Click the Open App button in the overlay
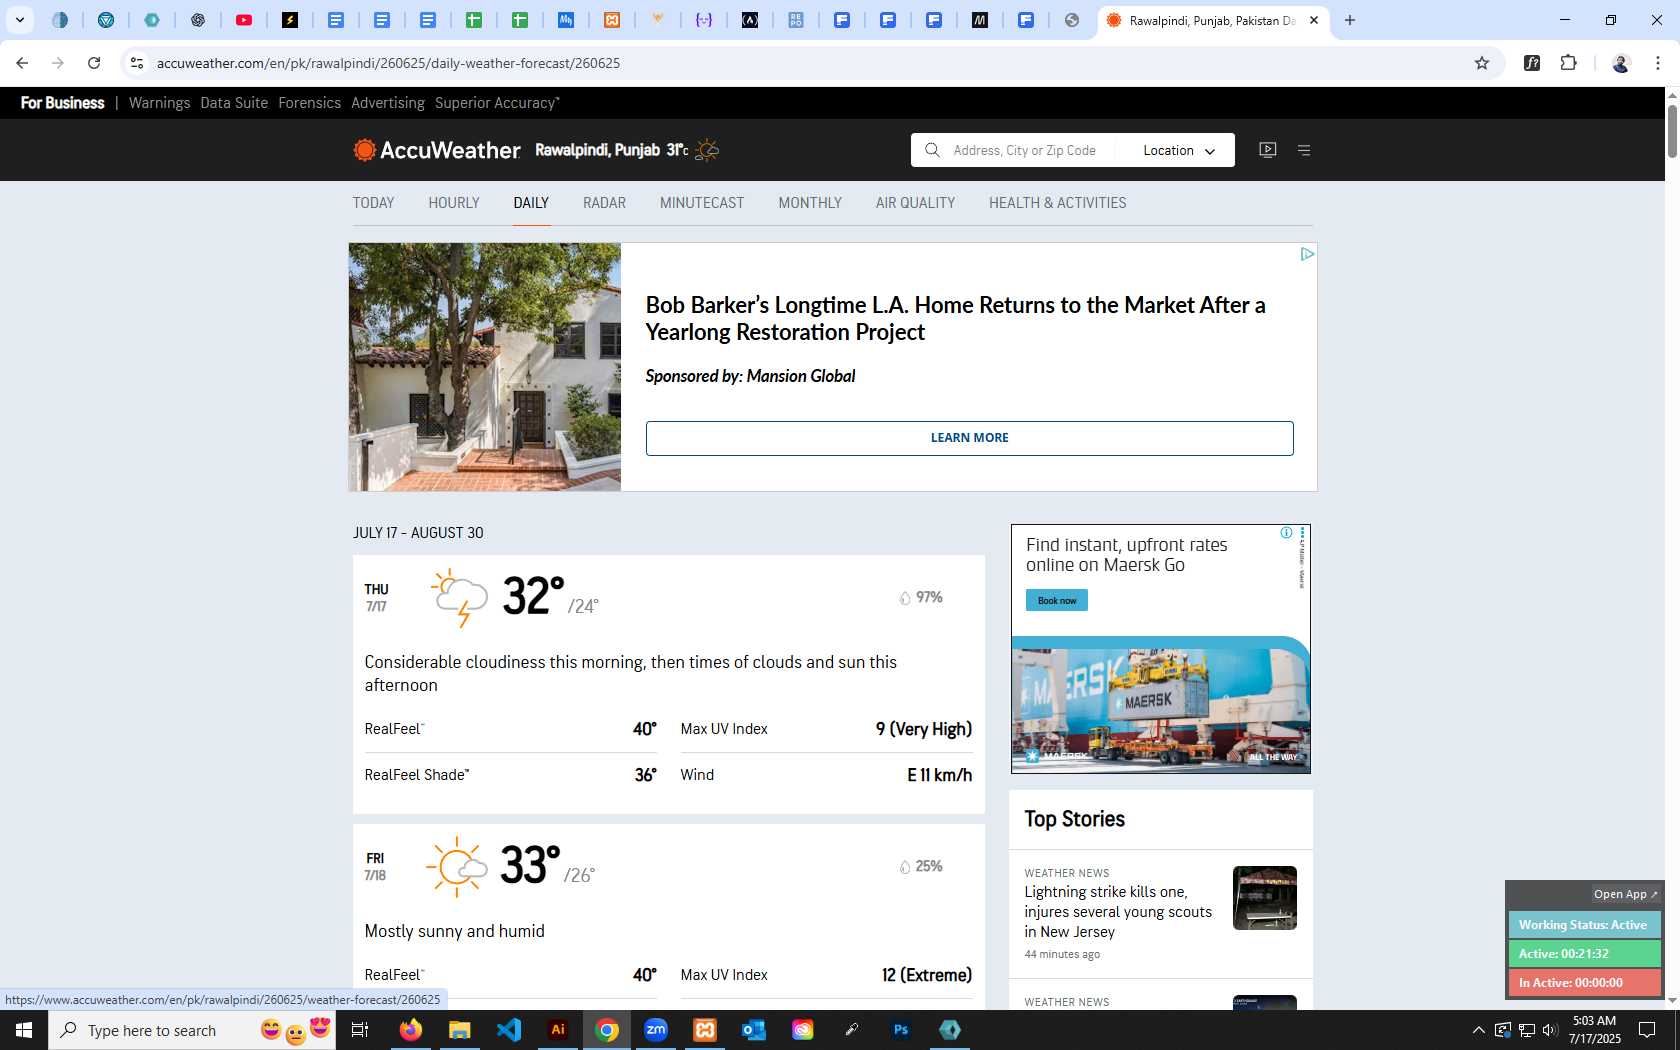1680x1050 pixels. [1625, 894]
